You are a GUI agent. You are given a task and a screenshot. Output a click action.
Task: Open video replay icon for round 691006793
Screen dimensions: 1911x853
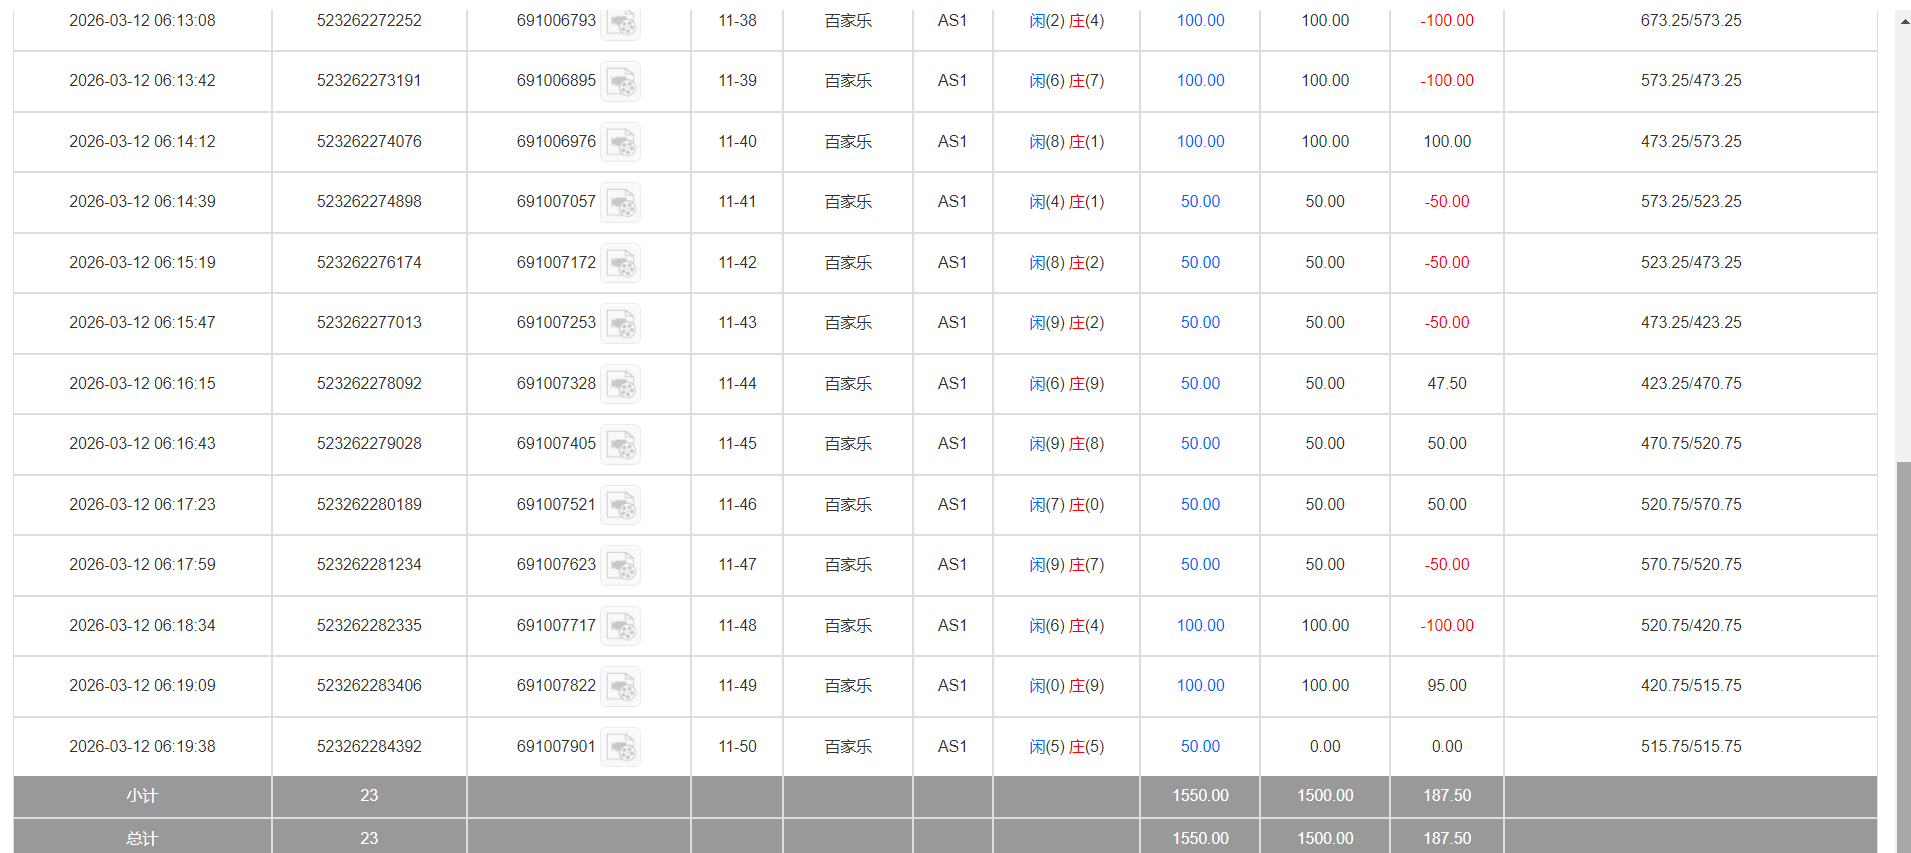(x=621, y=22)
